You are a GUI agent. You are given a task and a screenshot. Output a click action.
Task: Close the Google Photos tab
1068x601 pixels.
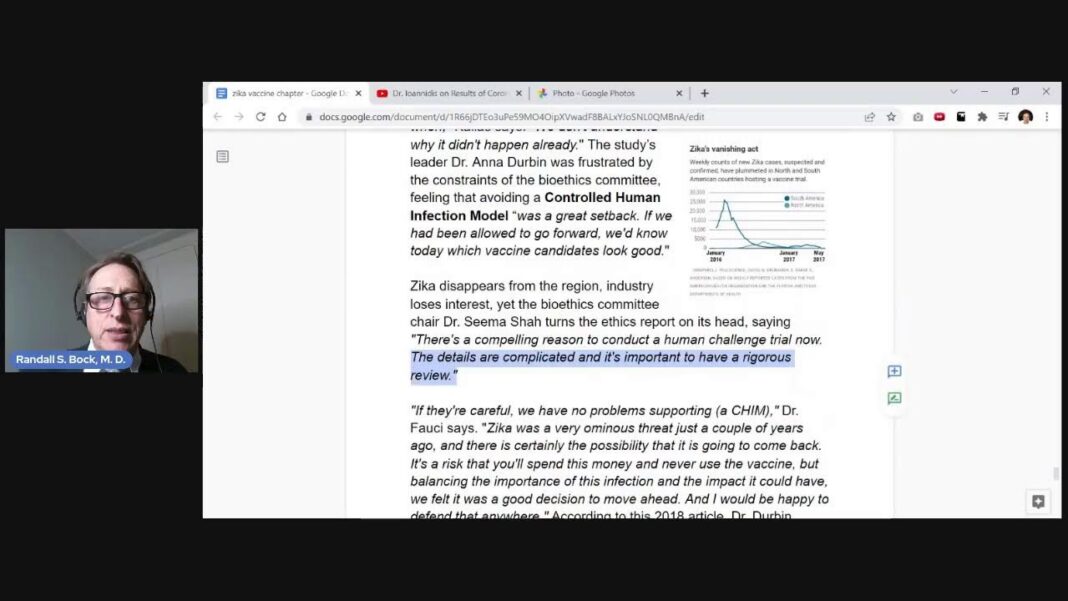pos(679,93)
